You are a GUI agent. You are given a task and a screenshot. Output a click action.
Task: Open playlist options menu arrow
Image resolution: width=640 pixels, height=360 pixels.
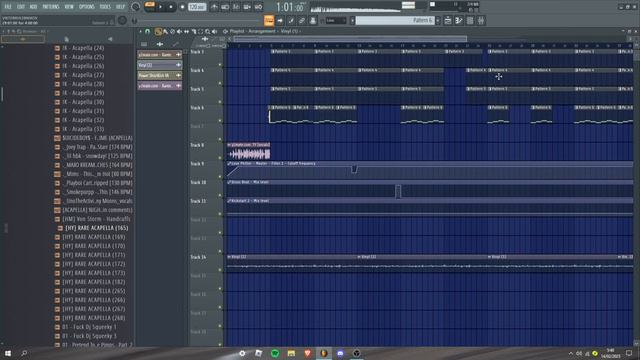140,31
